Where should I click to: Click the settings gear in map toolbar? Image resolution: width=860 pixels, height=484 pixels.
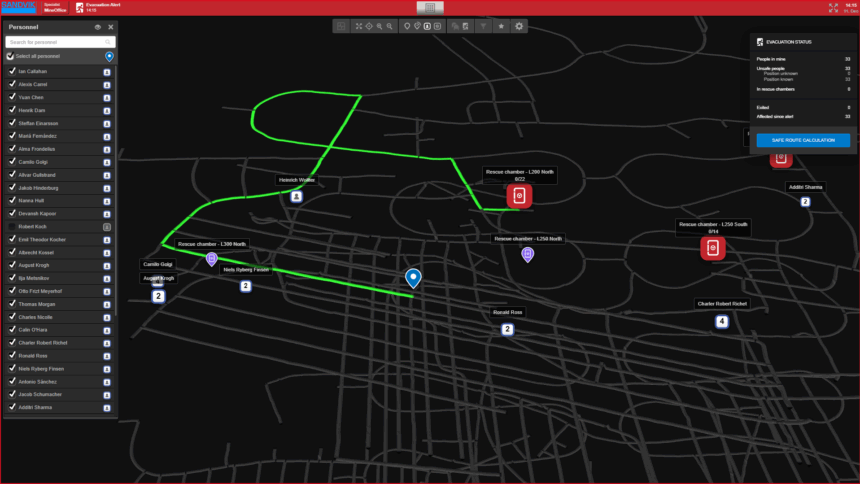(x=519, y=26)
